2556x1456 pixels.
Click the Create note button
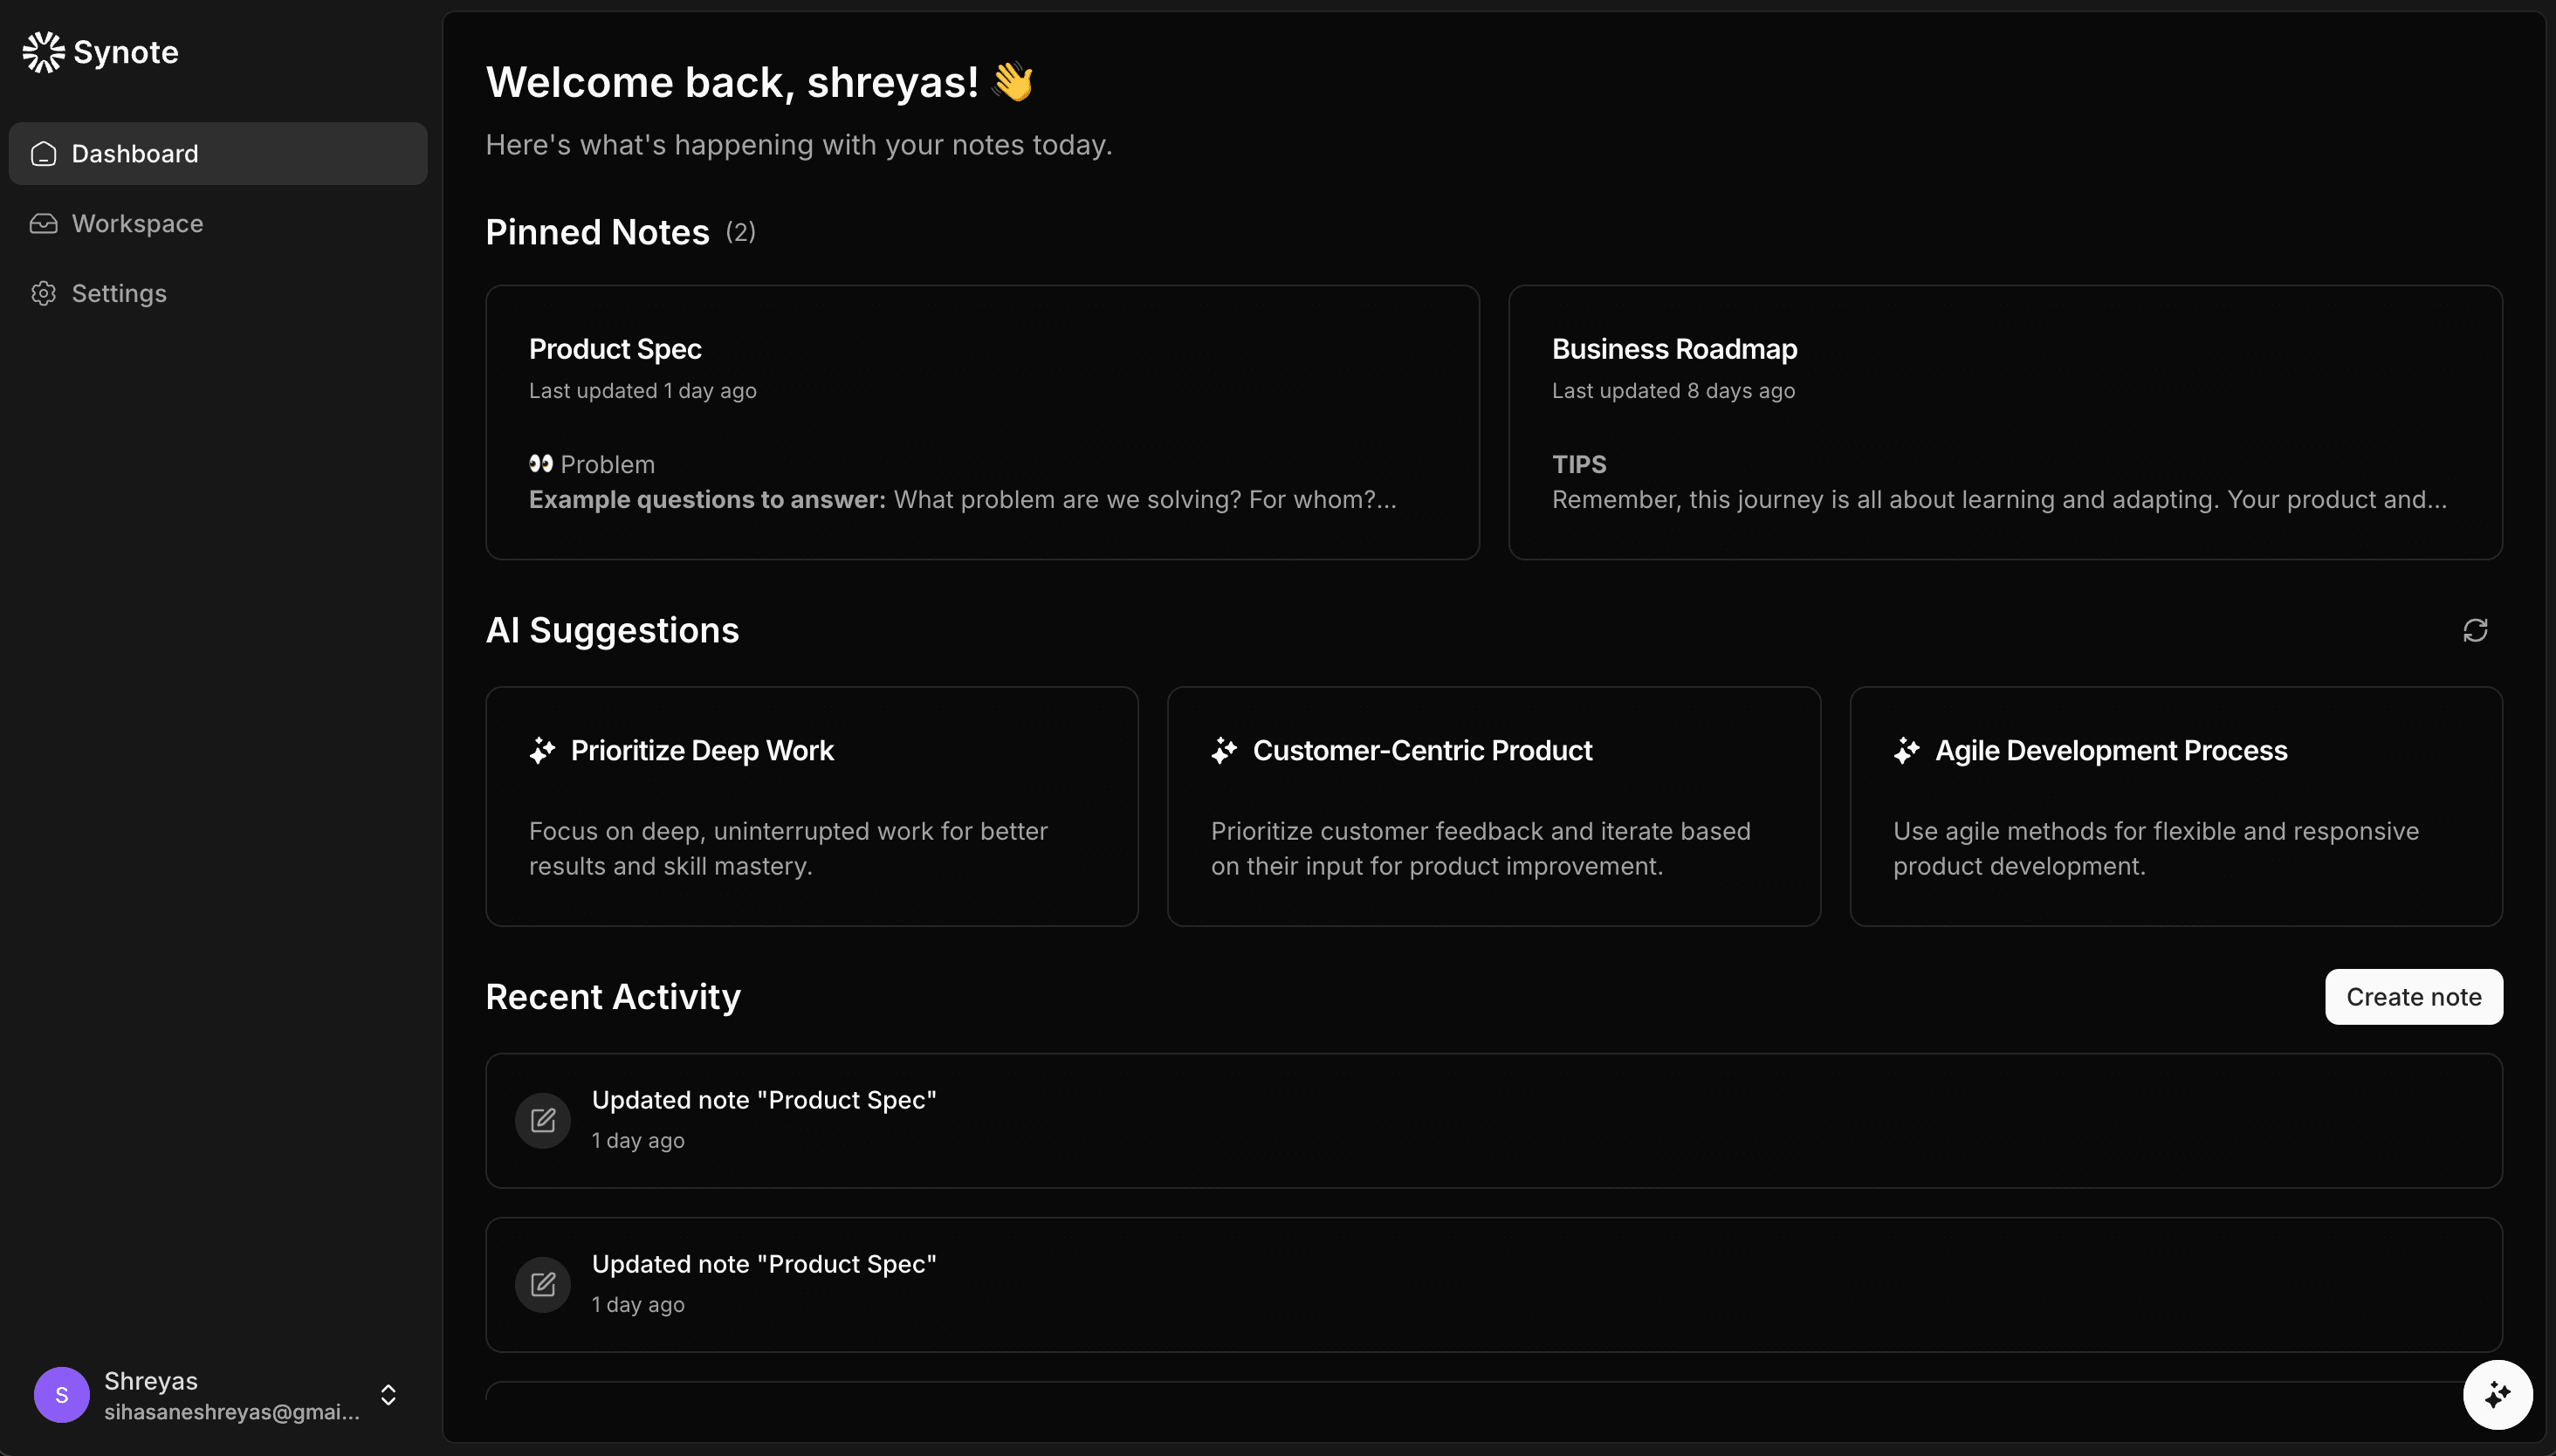coord(2413,996)
